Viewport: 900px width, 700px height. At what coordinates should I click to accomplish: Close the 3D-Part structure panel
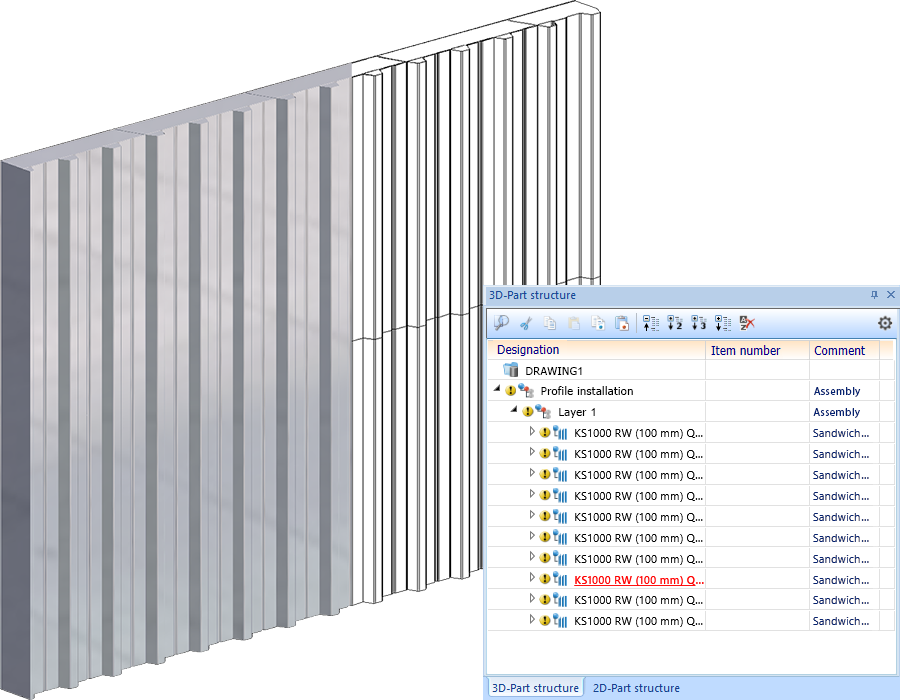tap(891, 294)
